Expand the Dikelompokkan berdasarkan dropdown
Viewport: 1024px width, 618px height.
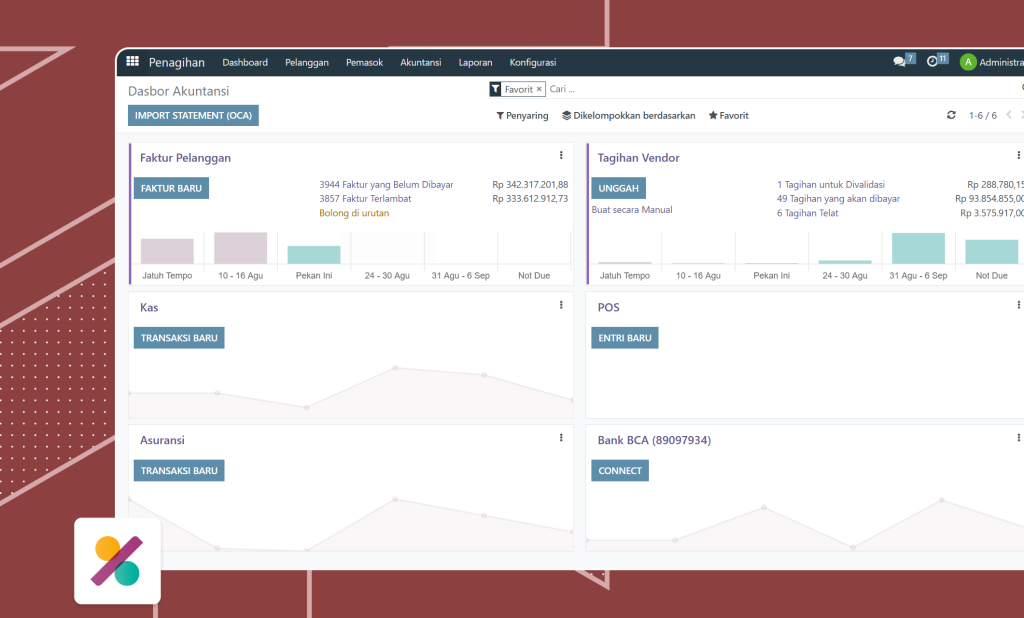click(628, 116)
